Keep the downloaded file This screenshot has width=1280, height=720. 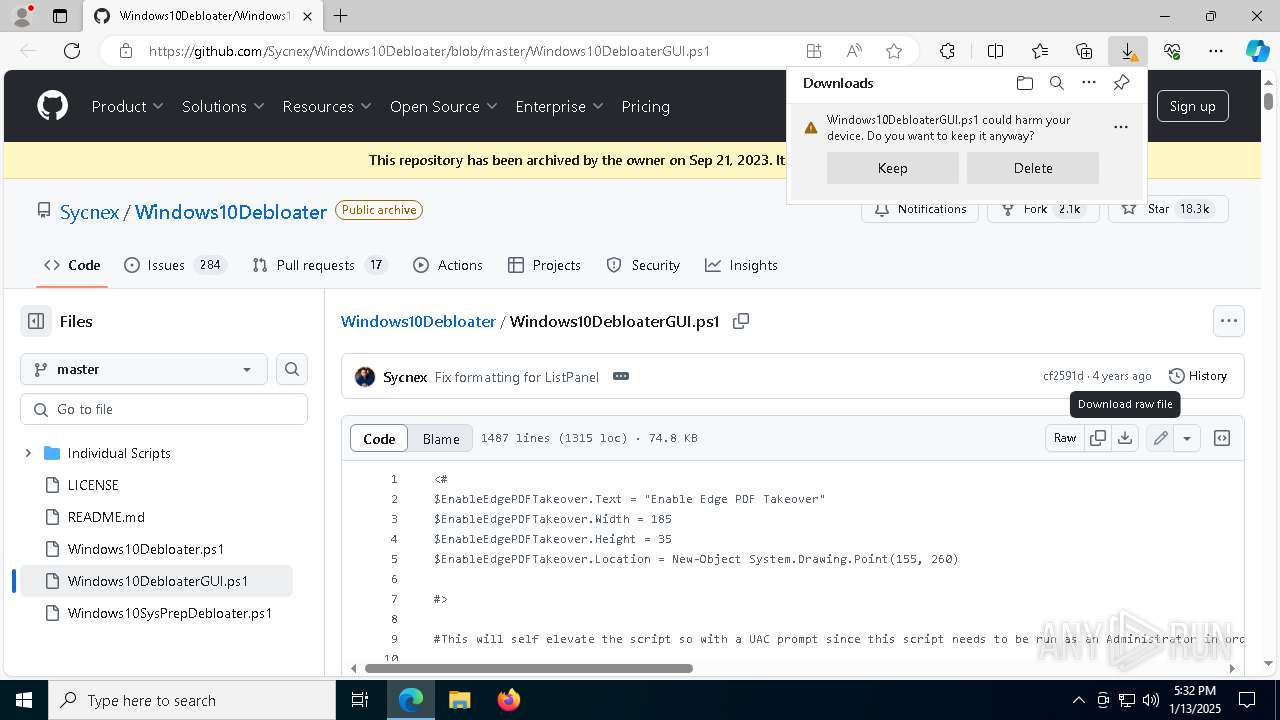point(892,168)
